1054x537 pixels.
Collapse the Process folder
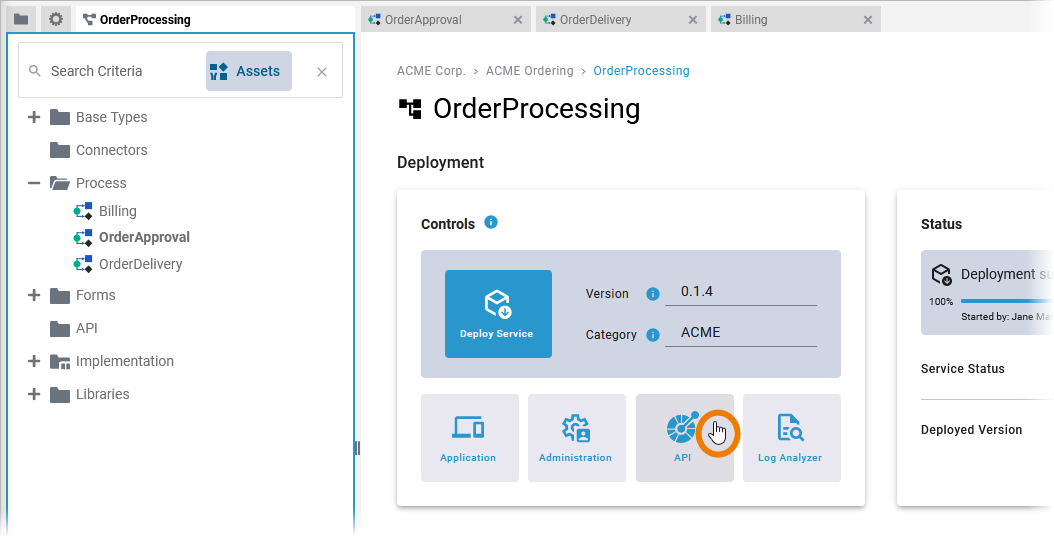pyautogui.click(x=34, y=183)
